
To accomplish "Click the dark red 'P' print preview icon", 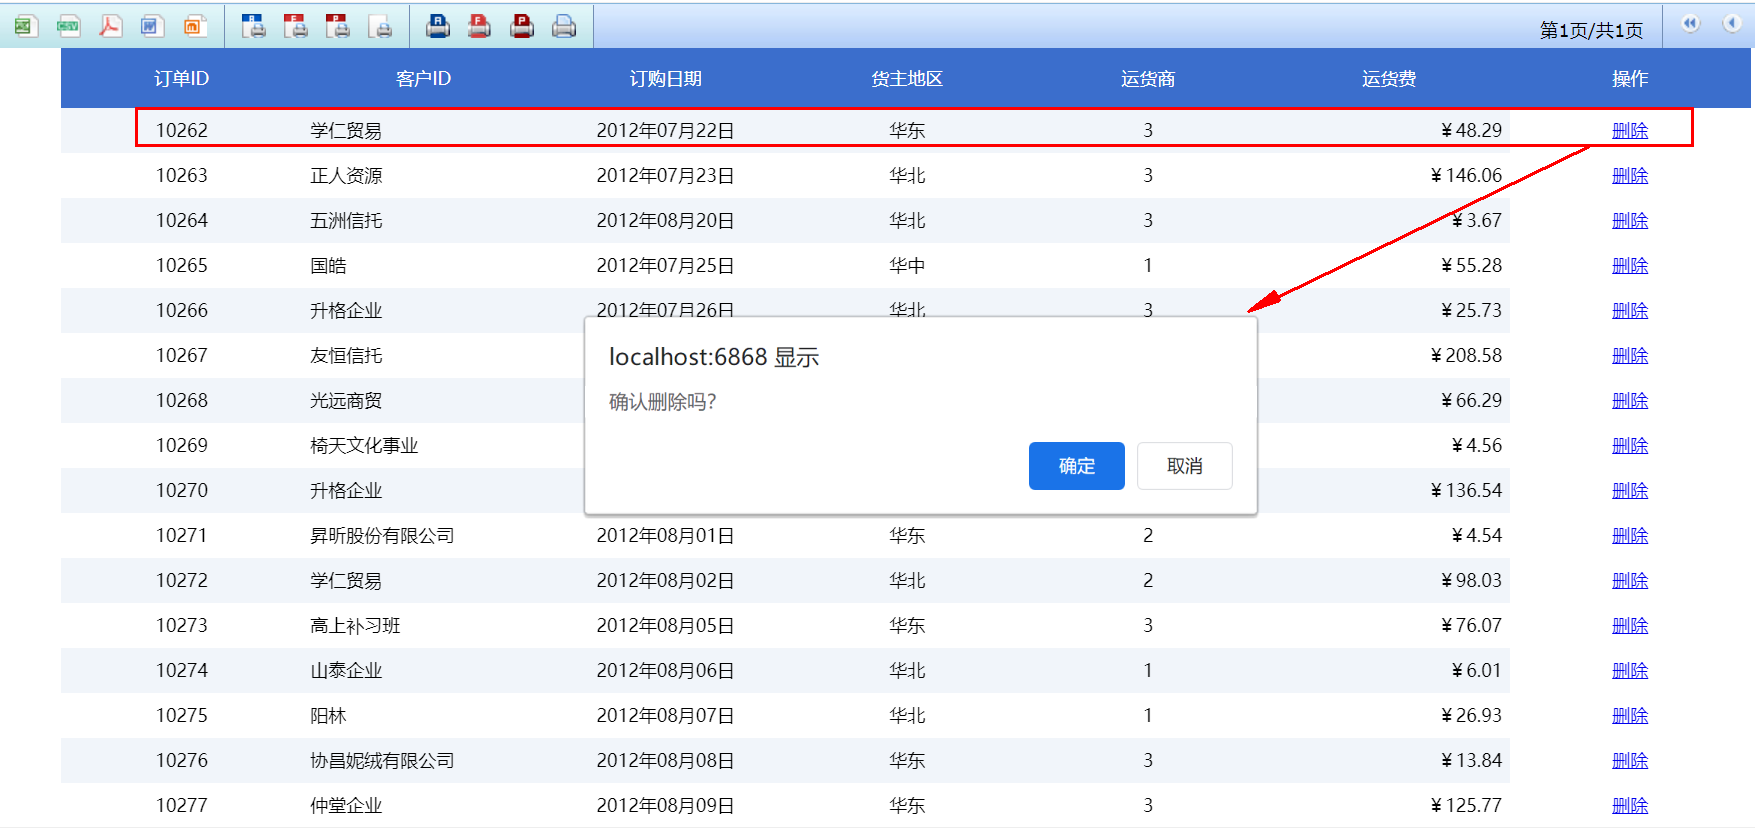I will [338, 26].
